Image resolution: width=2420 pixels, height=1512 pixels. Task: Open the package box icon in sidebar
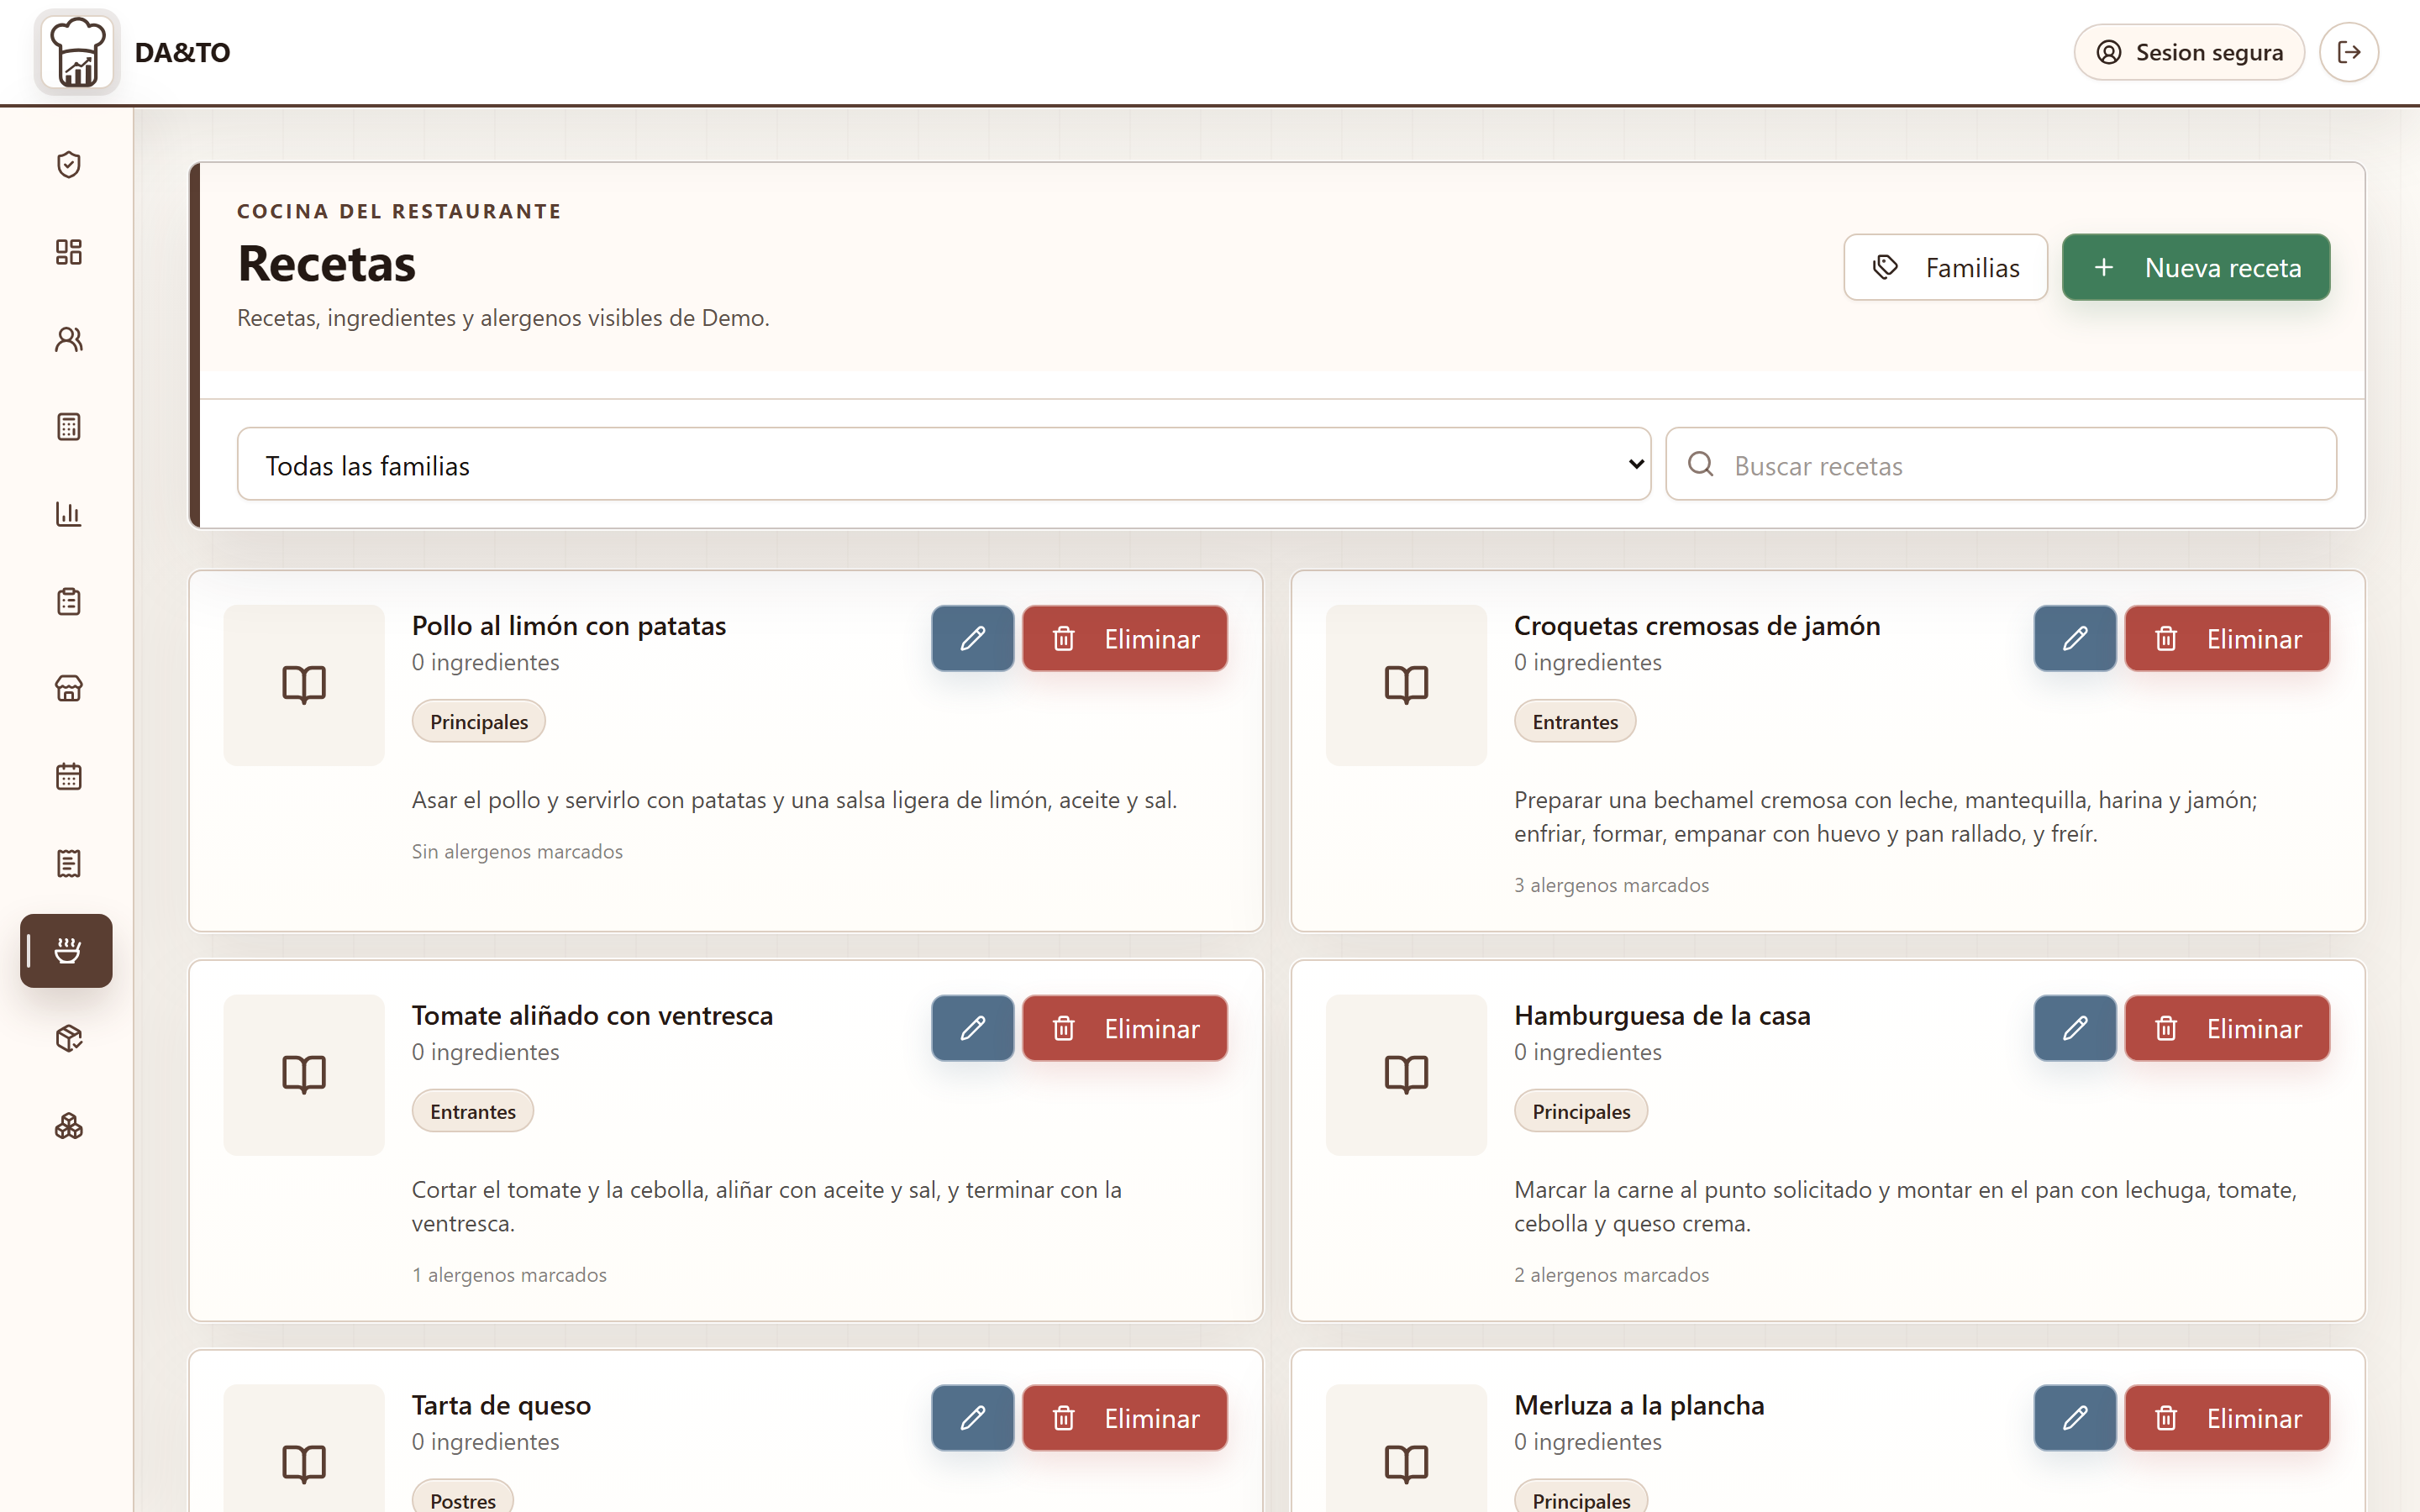click(x=68, y=1038)
